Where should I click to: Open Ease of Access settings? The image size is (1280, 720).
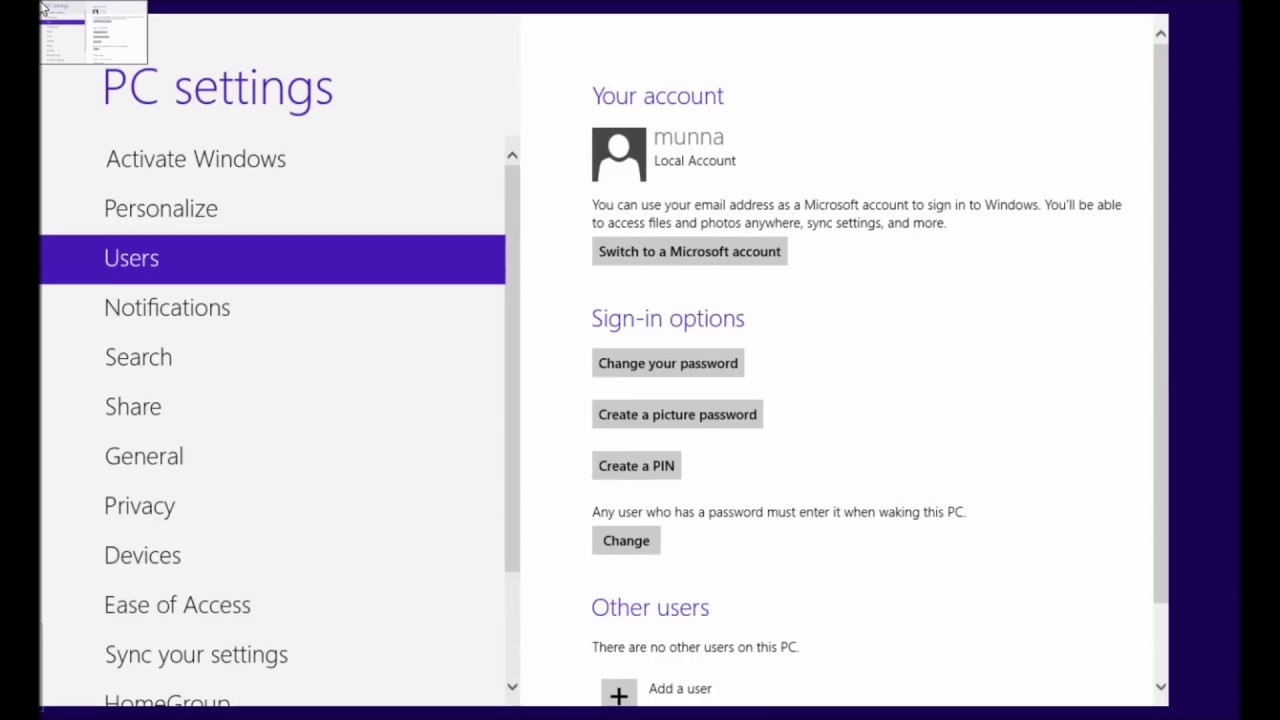[177, 605]
